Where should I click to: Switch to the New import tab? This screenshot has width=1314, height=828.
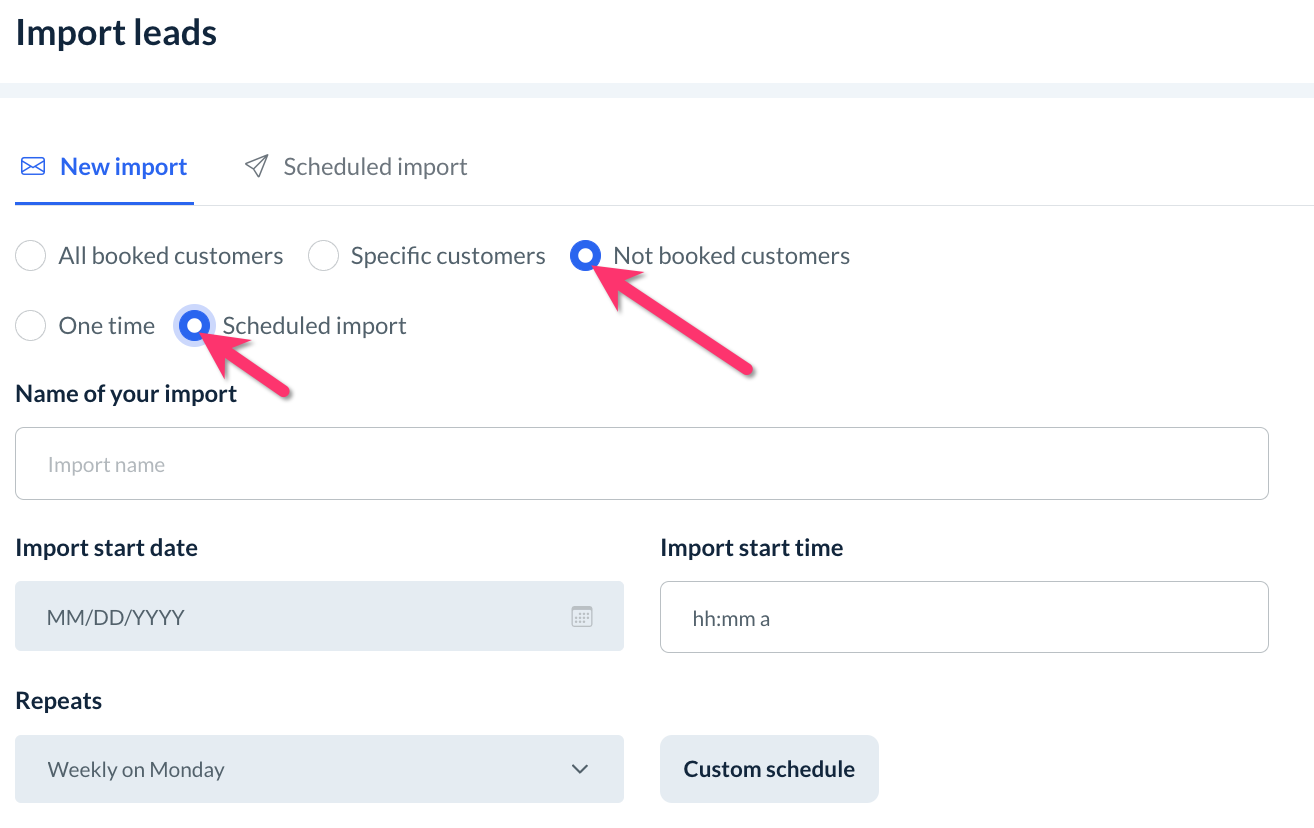click(123, 167)
